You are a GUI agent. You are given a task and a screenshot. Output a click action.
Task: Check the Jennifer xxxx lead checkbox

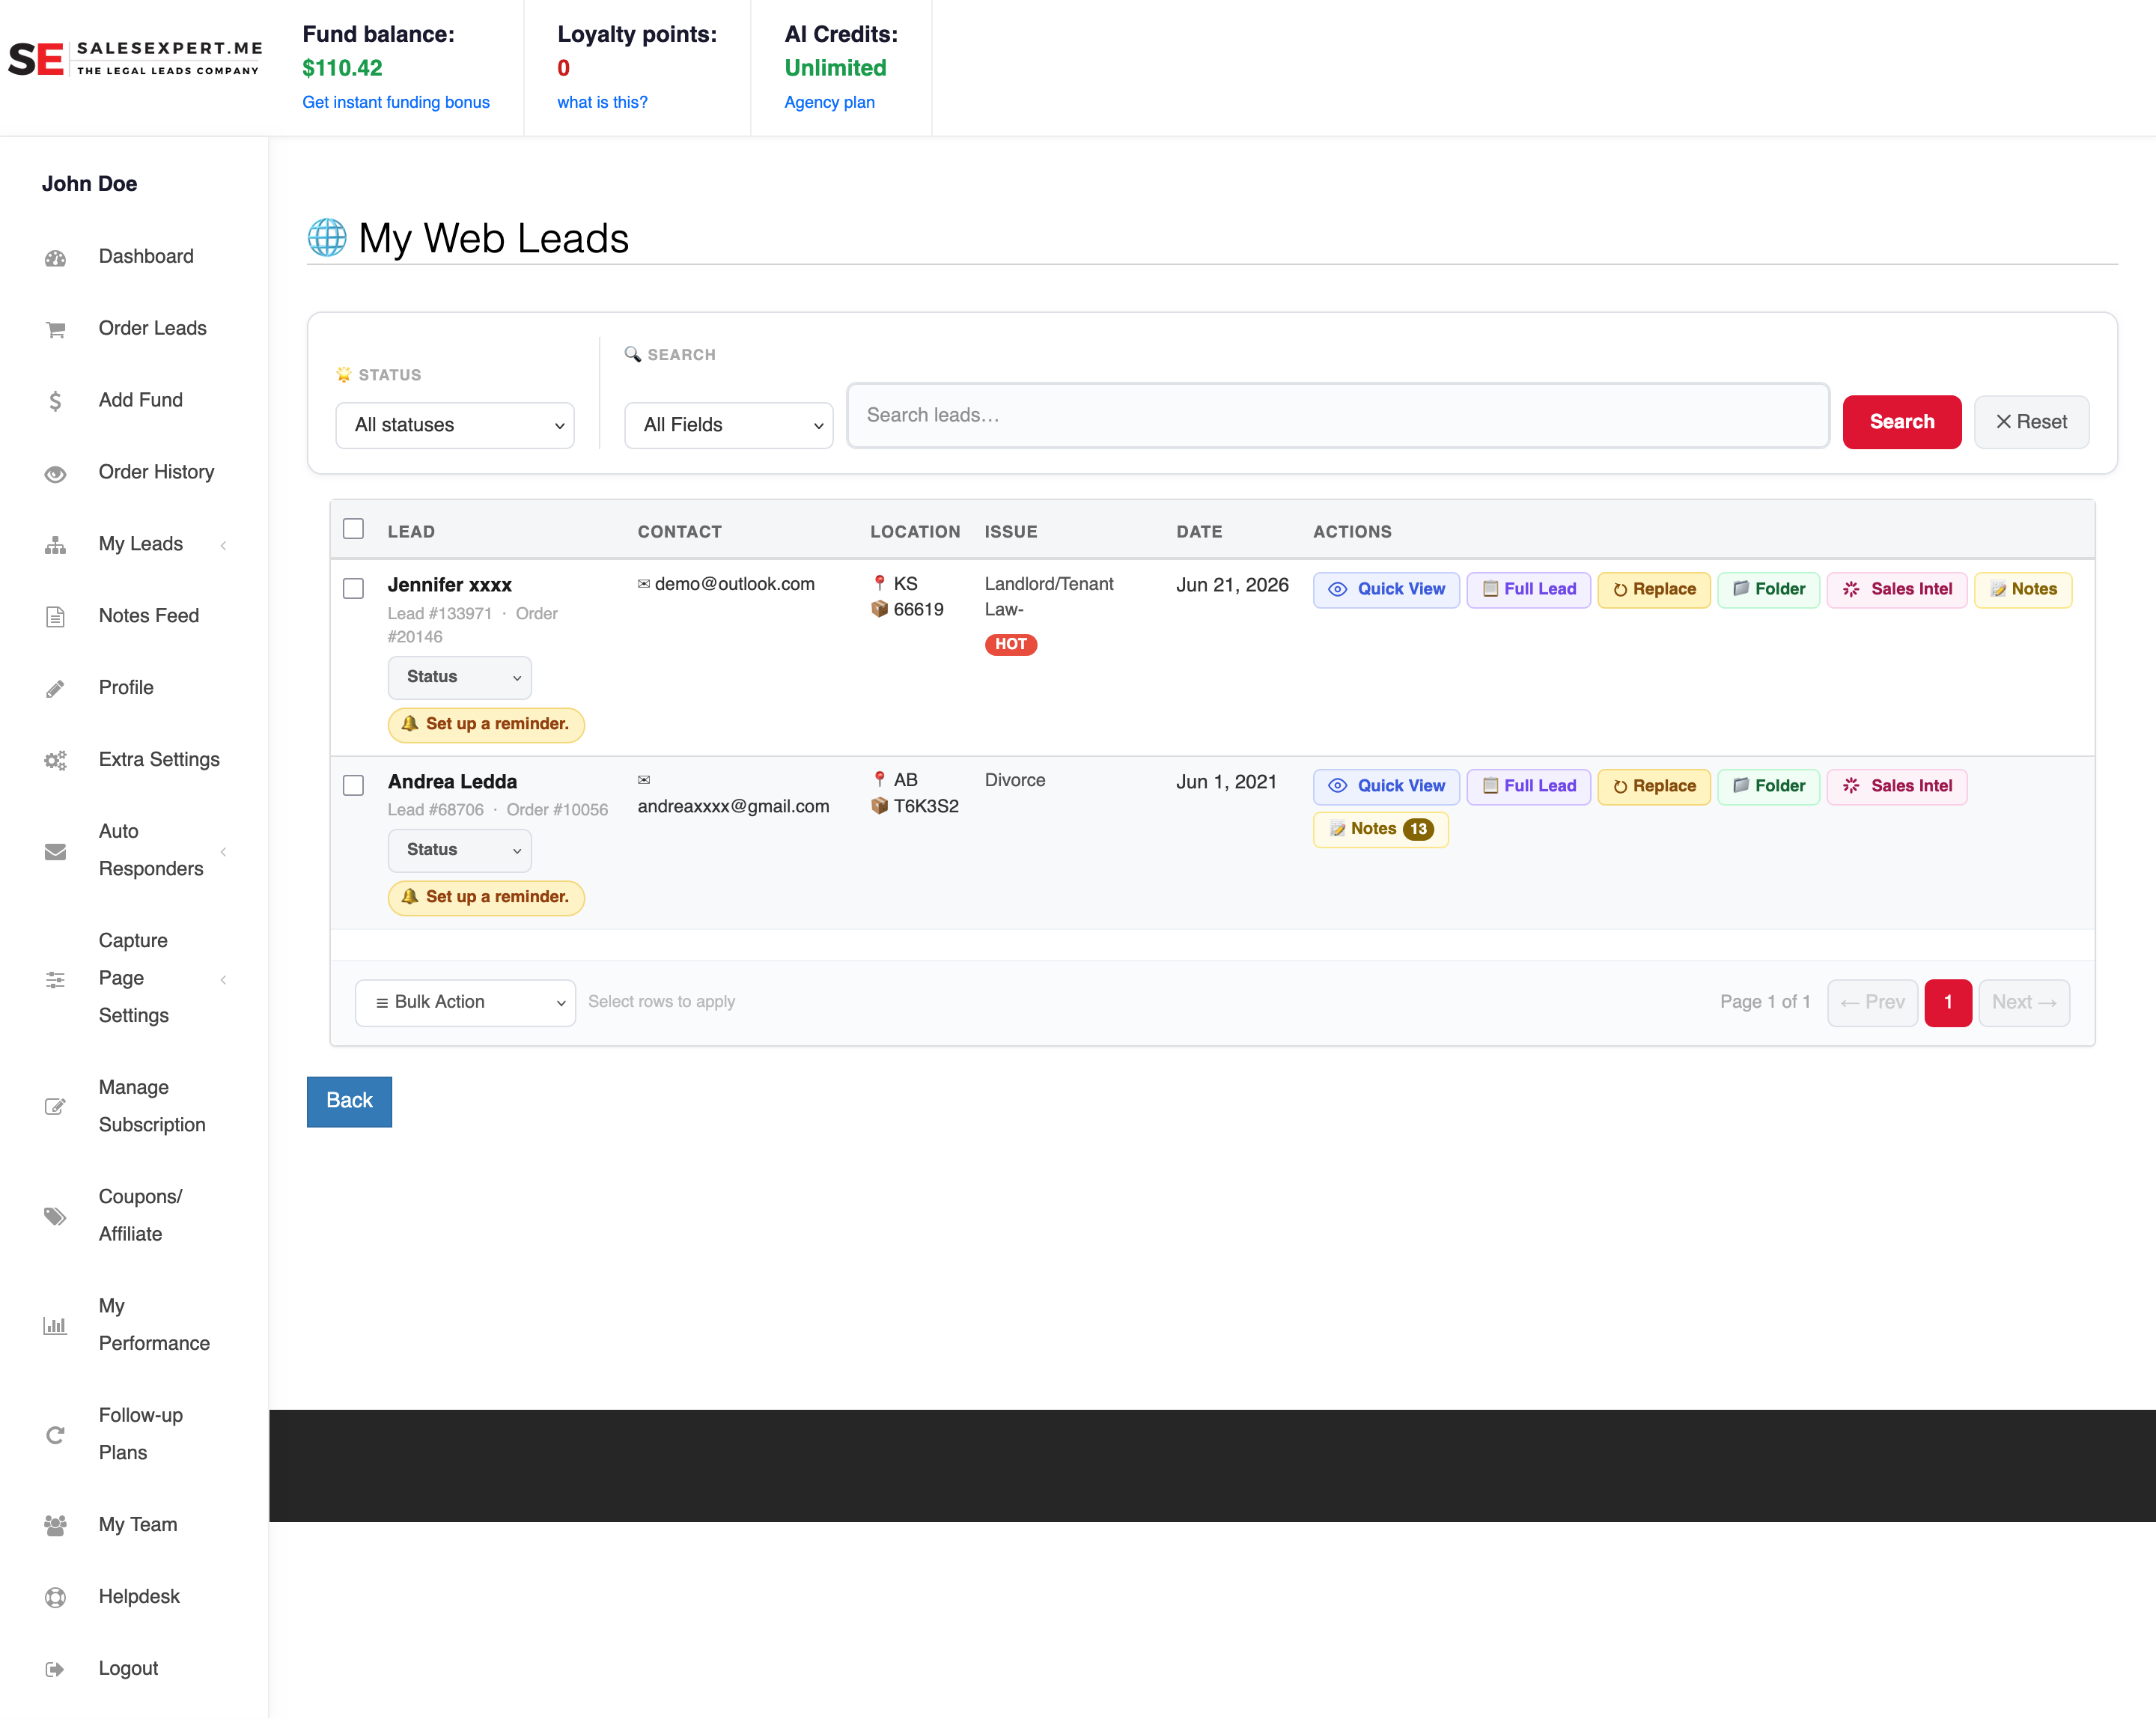(353, 588)
